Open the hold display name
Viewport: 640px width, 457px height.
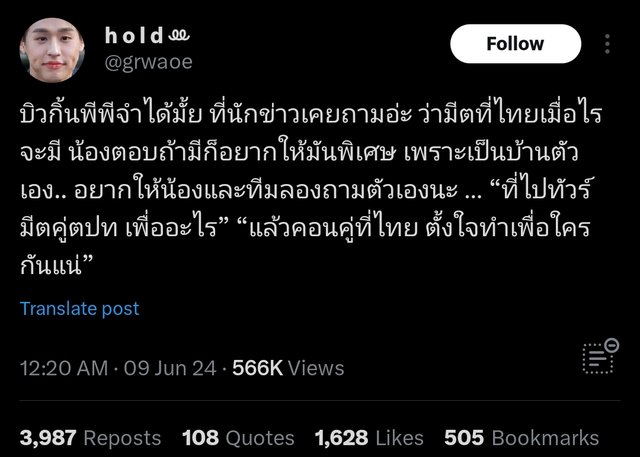click(134, 35)
